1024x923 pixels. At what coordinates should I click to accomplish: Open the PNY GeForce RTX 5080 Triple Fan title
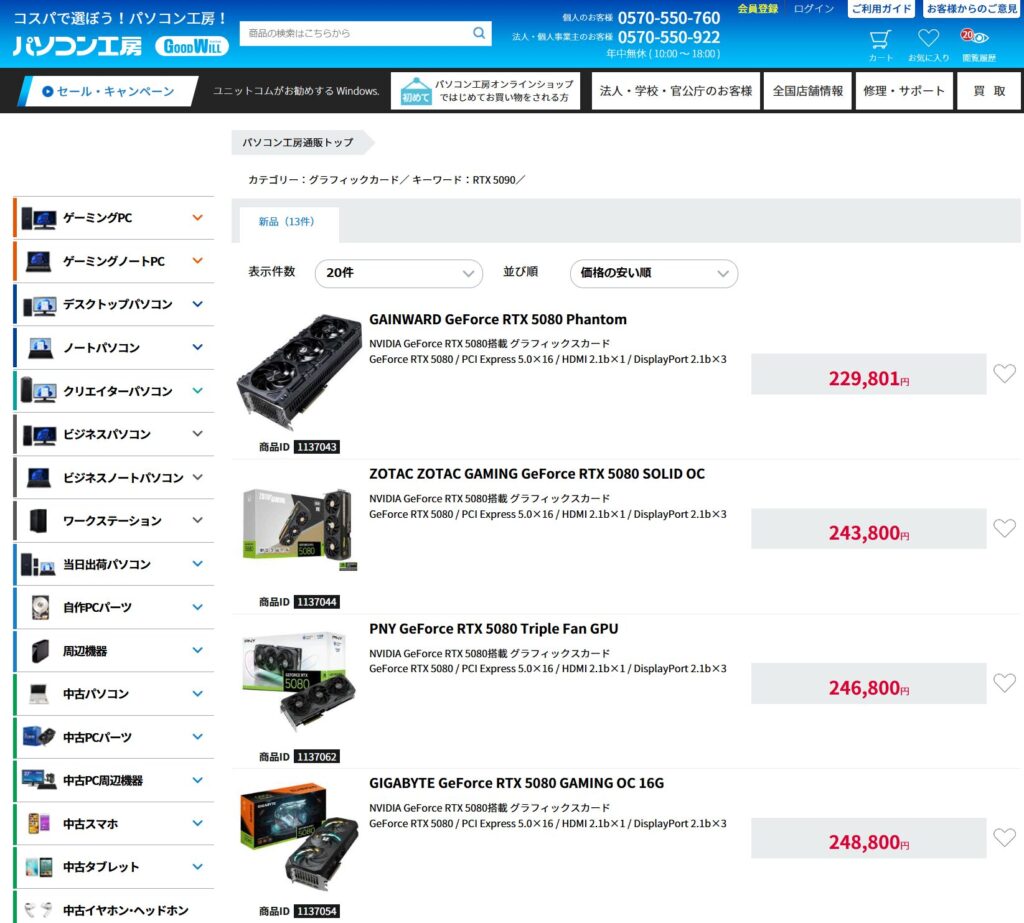click(493, 628)
